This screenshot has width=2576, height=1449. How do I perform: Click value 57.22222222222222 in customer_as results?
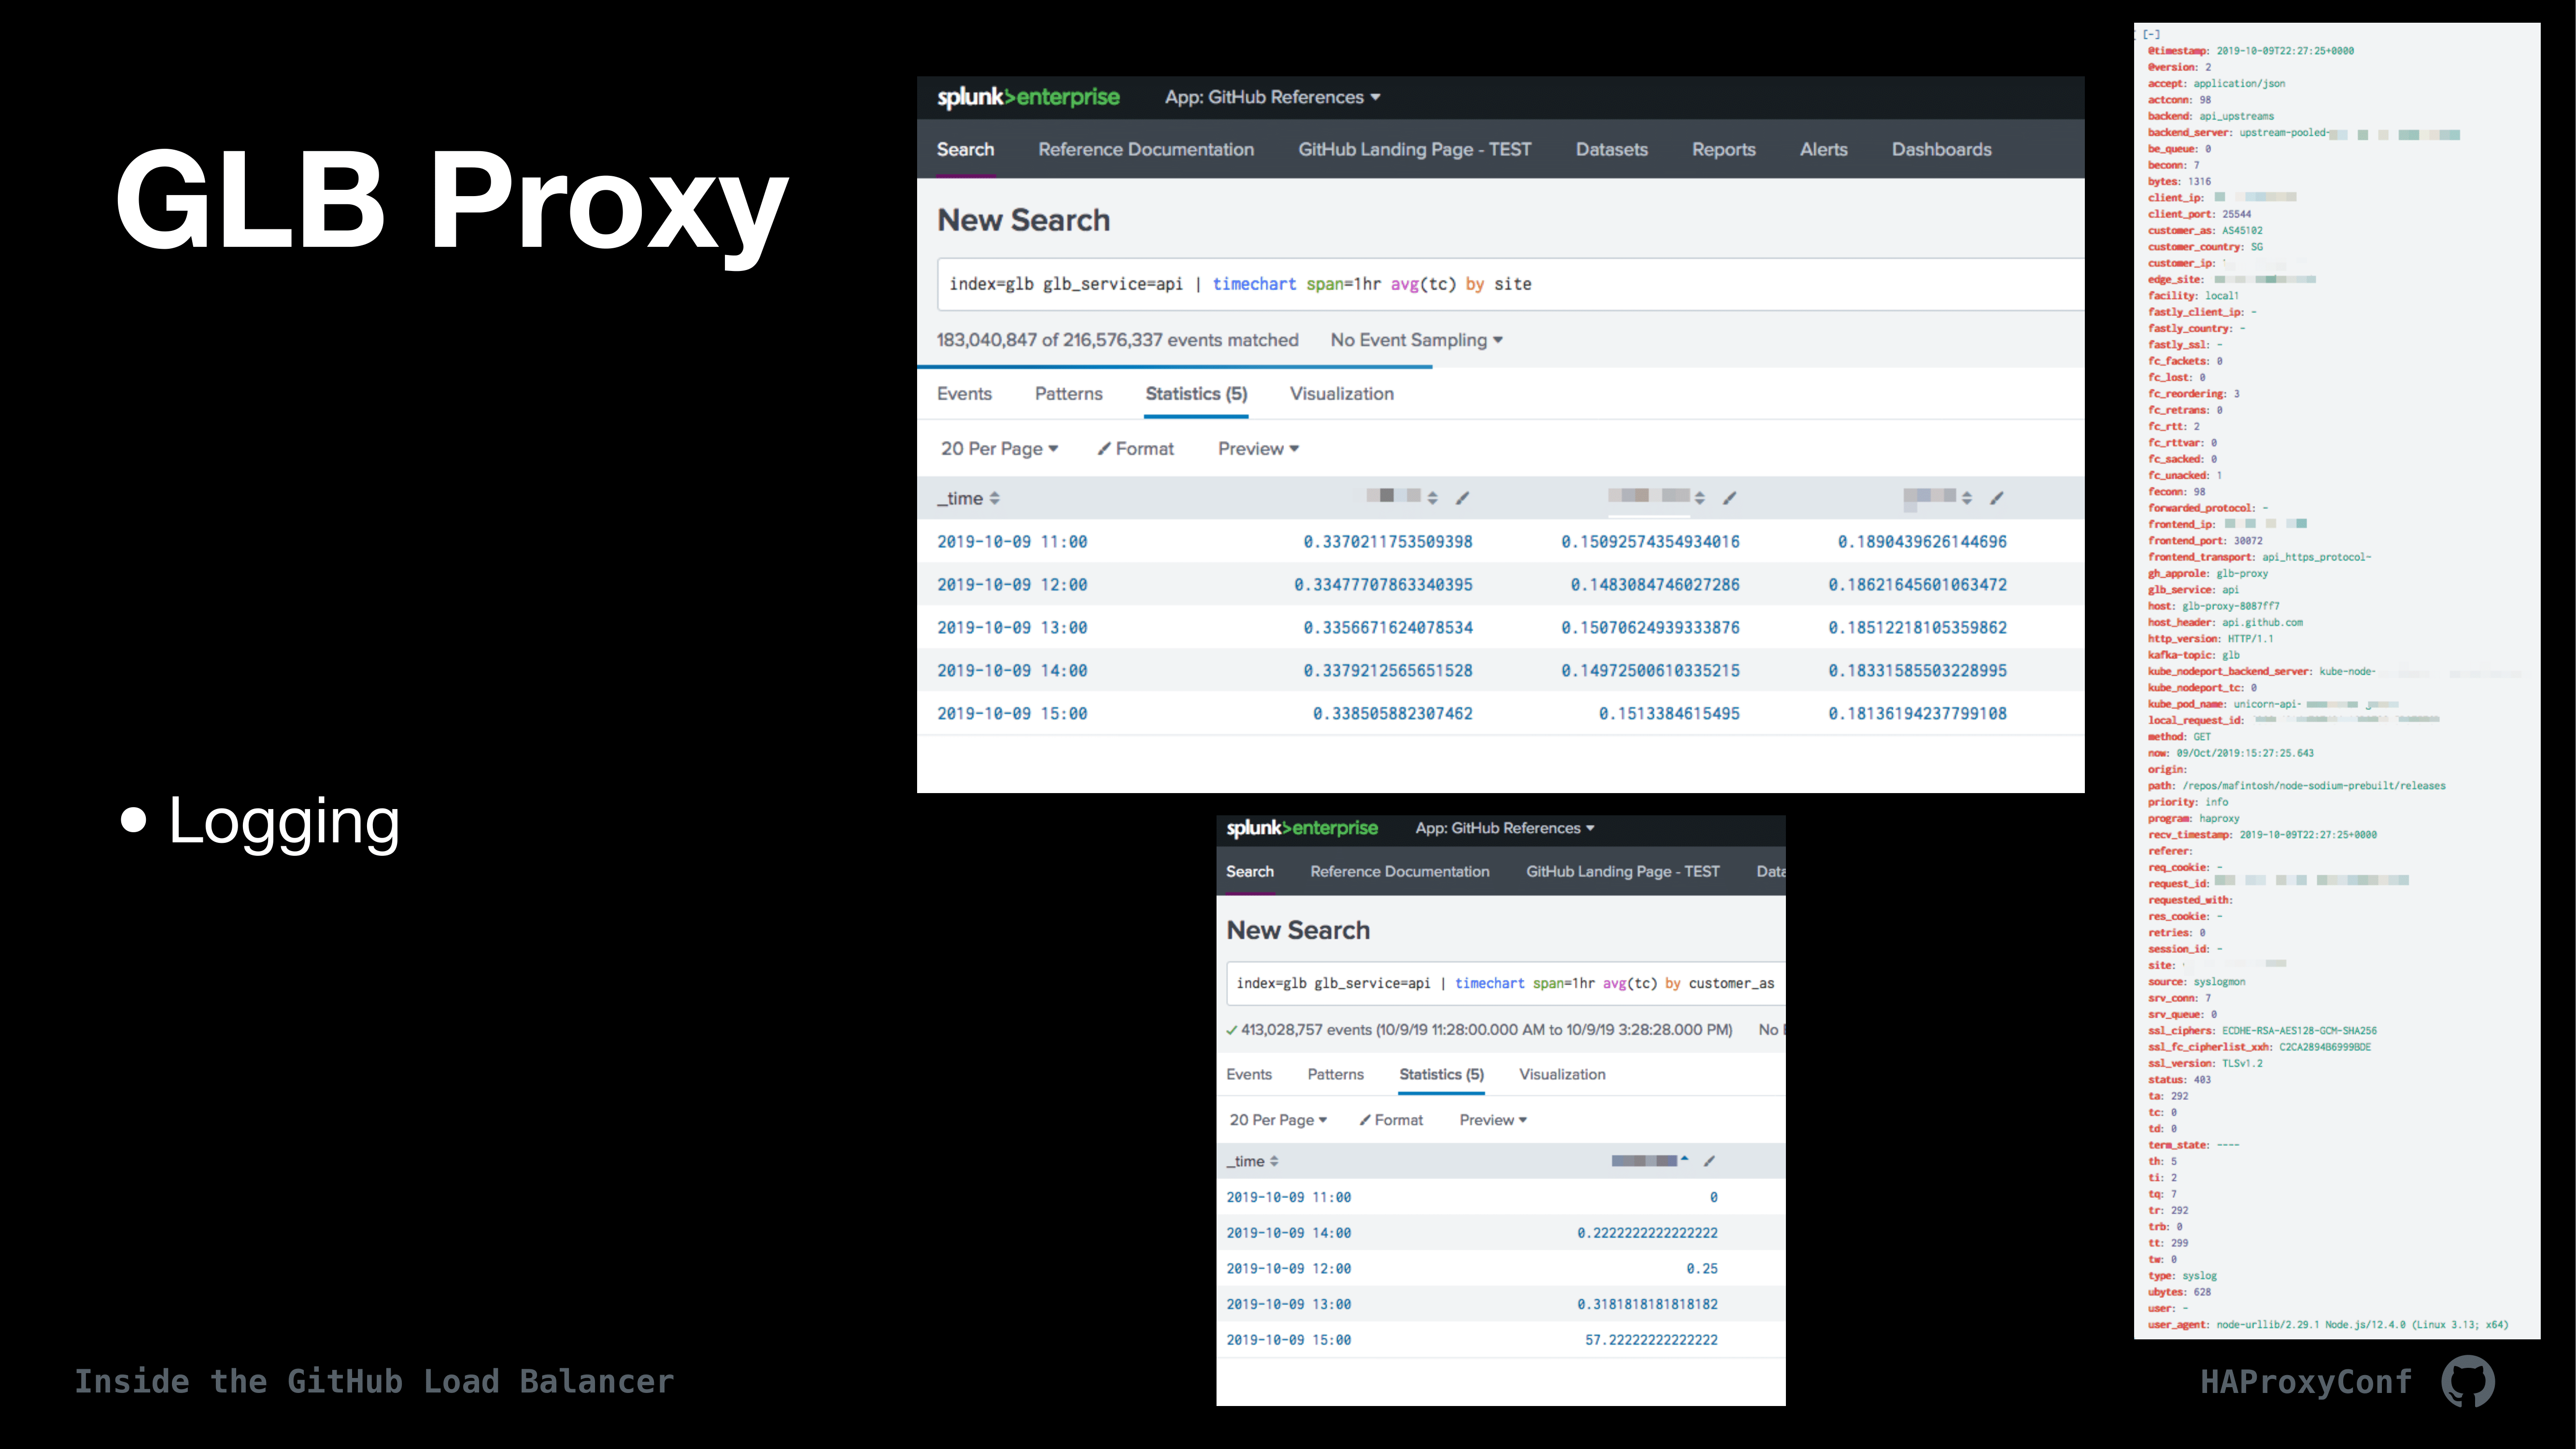tap(1652, 1340)
